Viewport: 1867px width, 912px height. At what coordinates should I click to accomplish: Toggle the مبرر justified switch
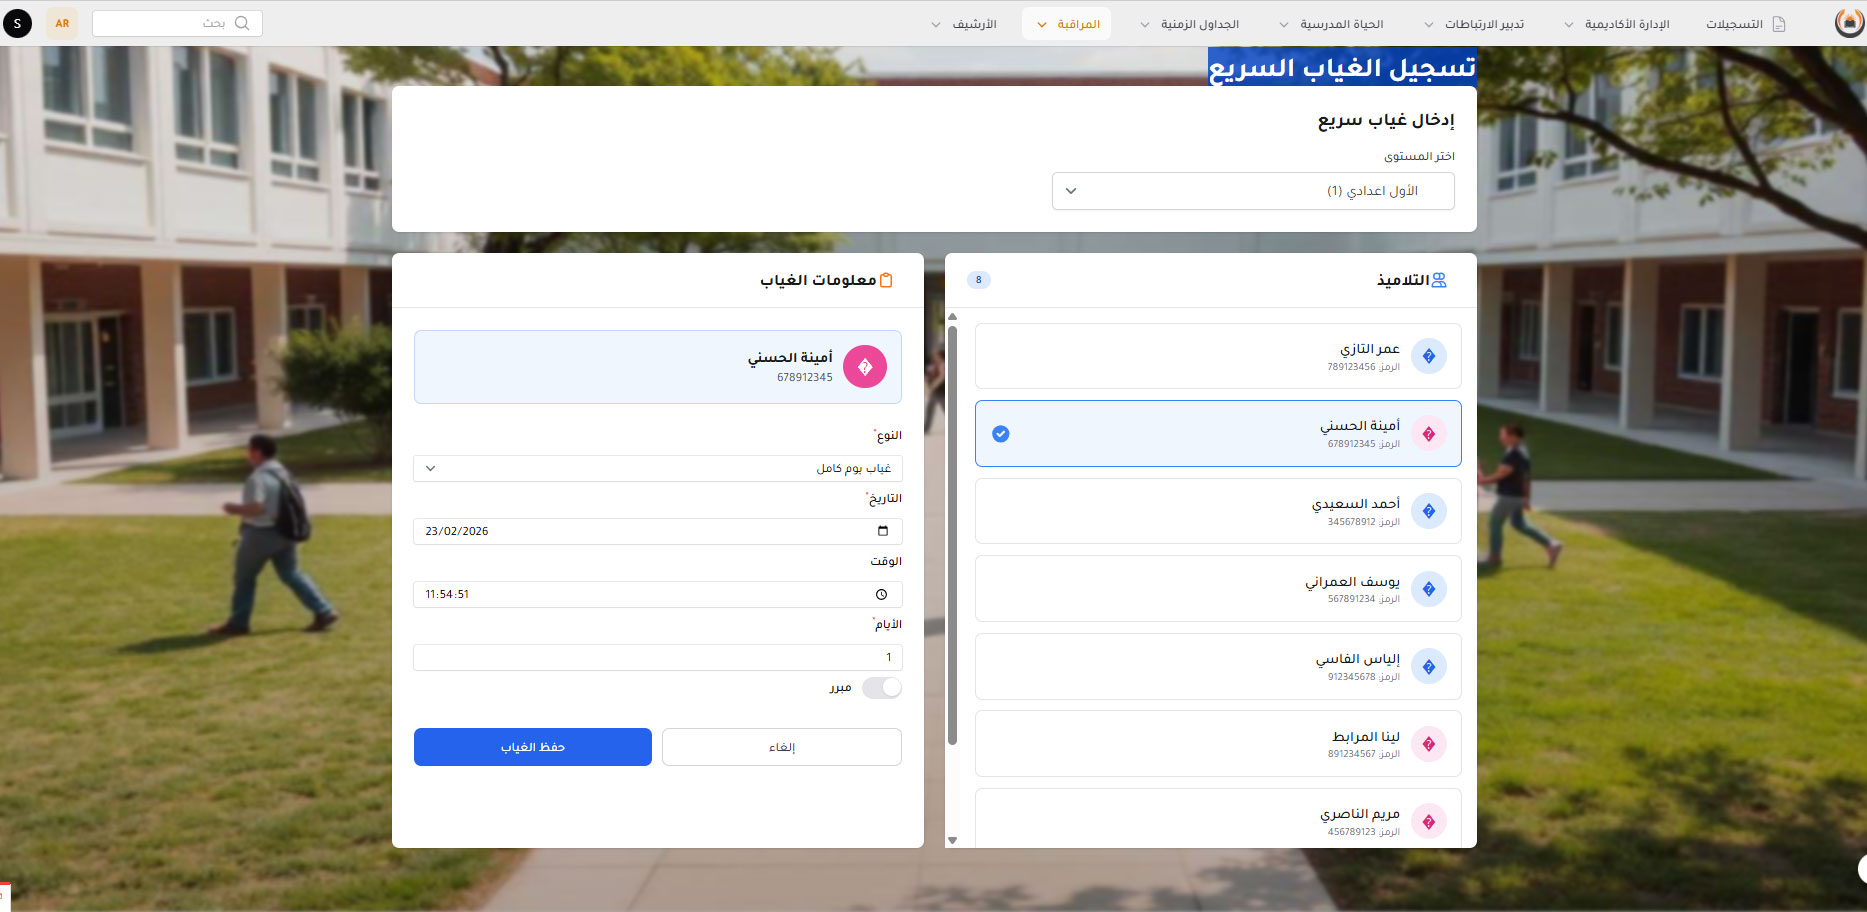pos(881,688)
